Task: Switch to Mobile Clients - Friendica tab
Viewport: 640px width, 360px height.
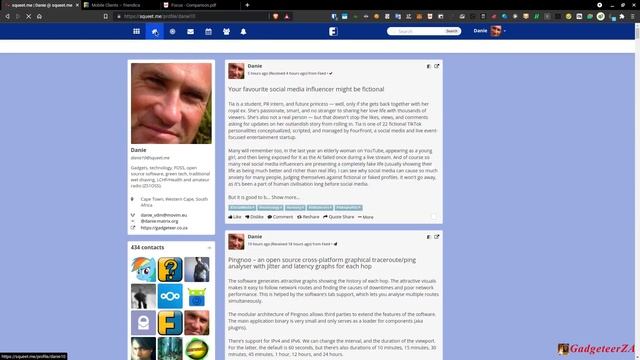Action: (x=116, y=5)
